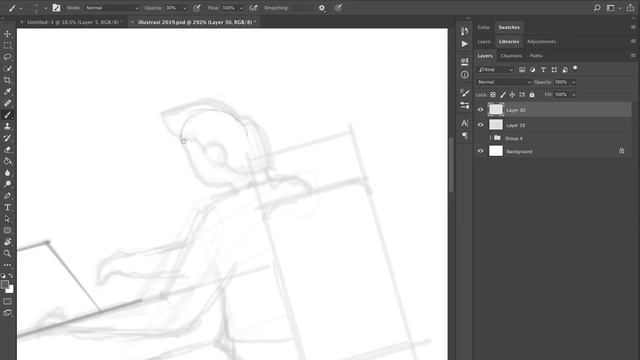Screen dimensions: 640x360
Task: Select the Dodge tool
Action: coord(7,184)
